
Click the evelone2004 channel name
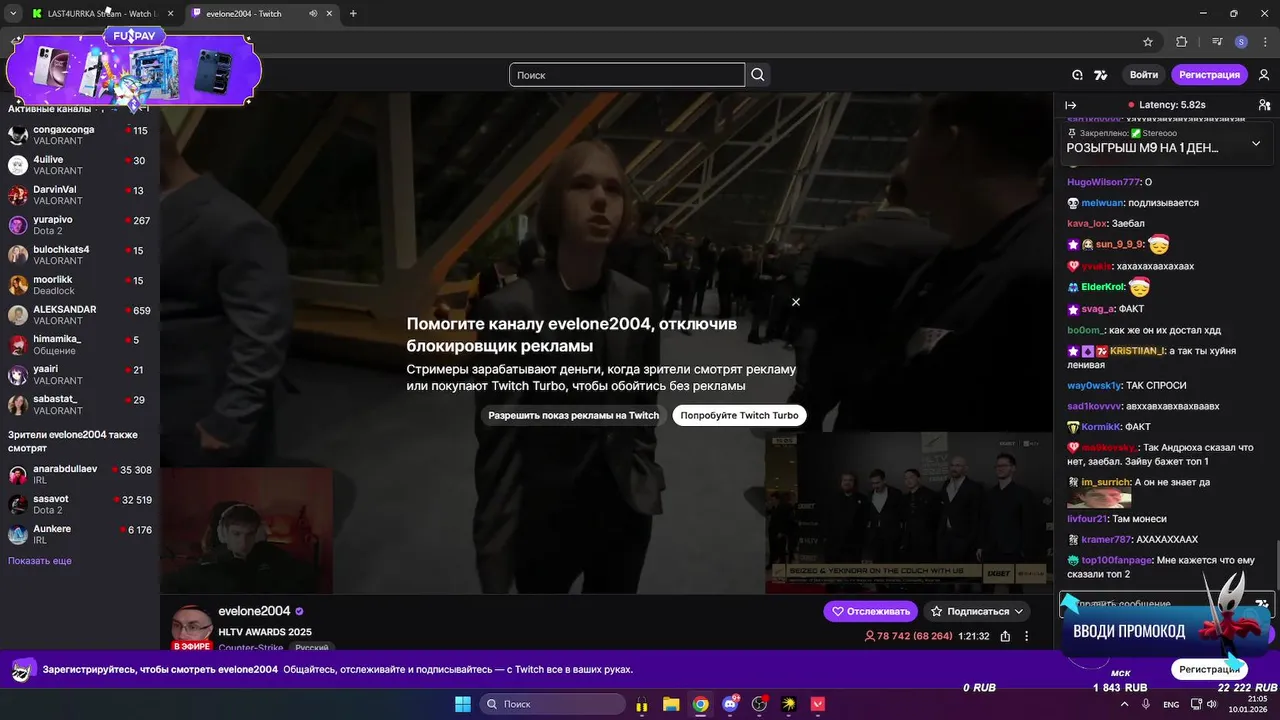pyautogui.click(x=254, y=611)
